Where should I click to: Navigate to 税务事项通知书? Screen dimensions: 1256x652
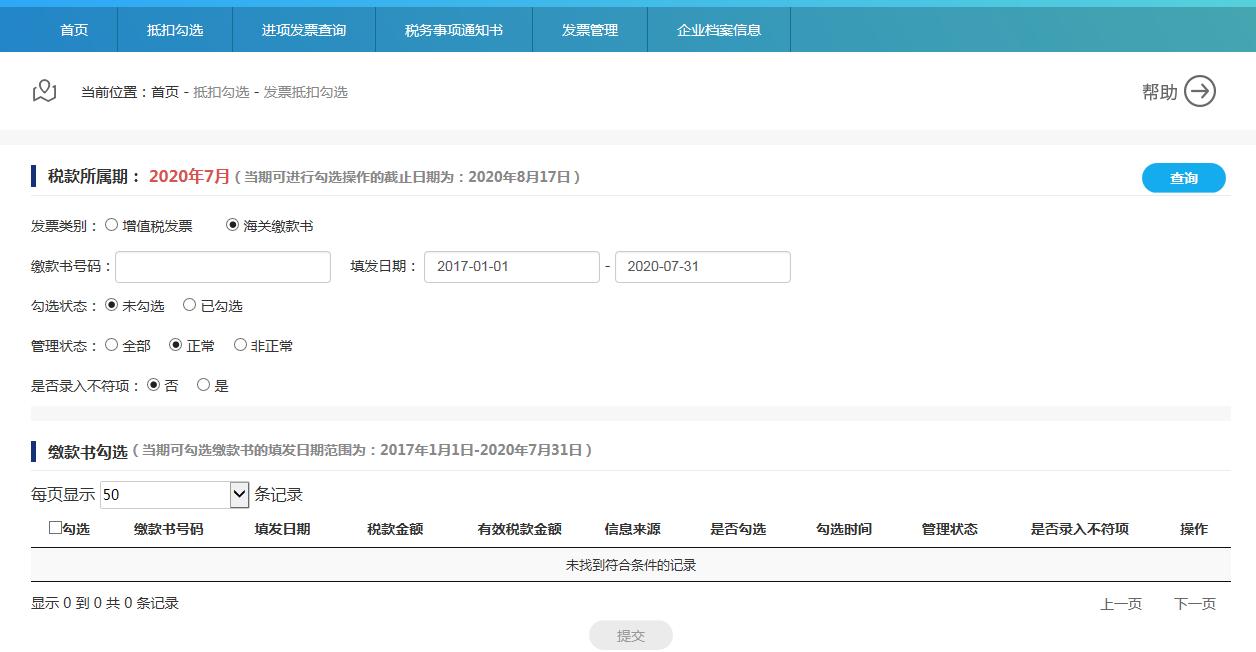pos(454,30)
